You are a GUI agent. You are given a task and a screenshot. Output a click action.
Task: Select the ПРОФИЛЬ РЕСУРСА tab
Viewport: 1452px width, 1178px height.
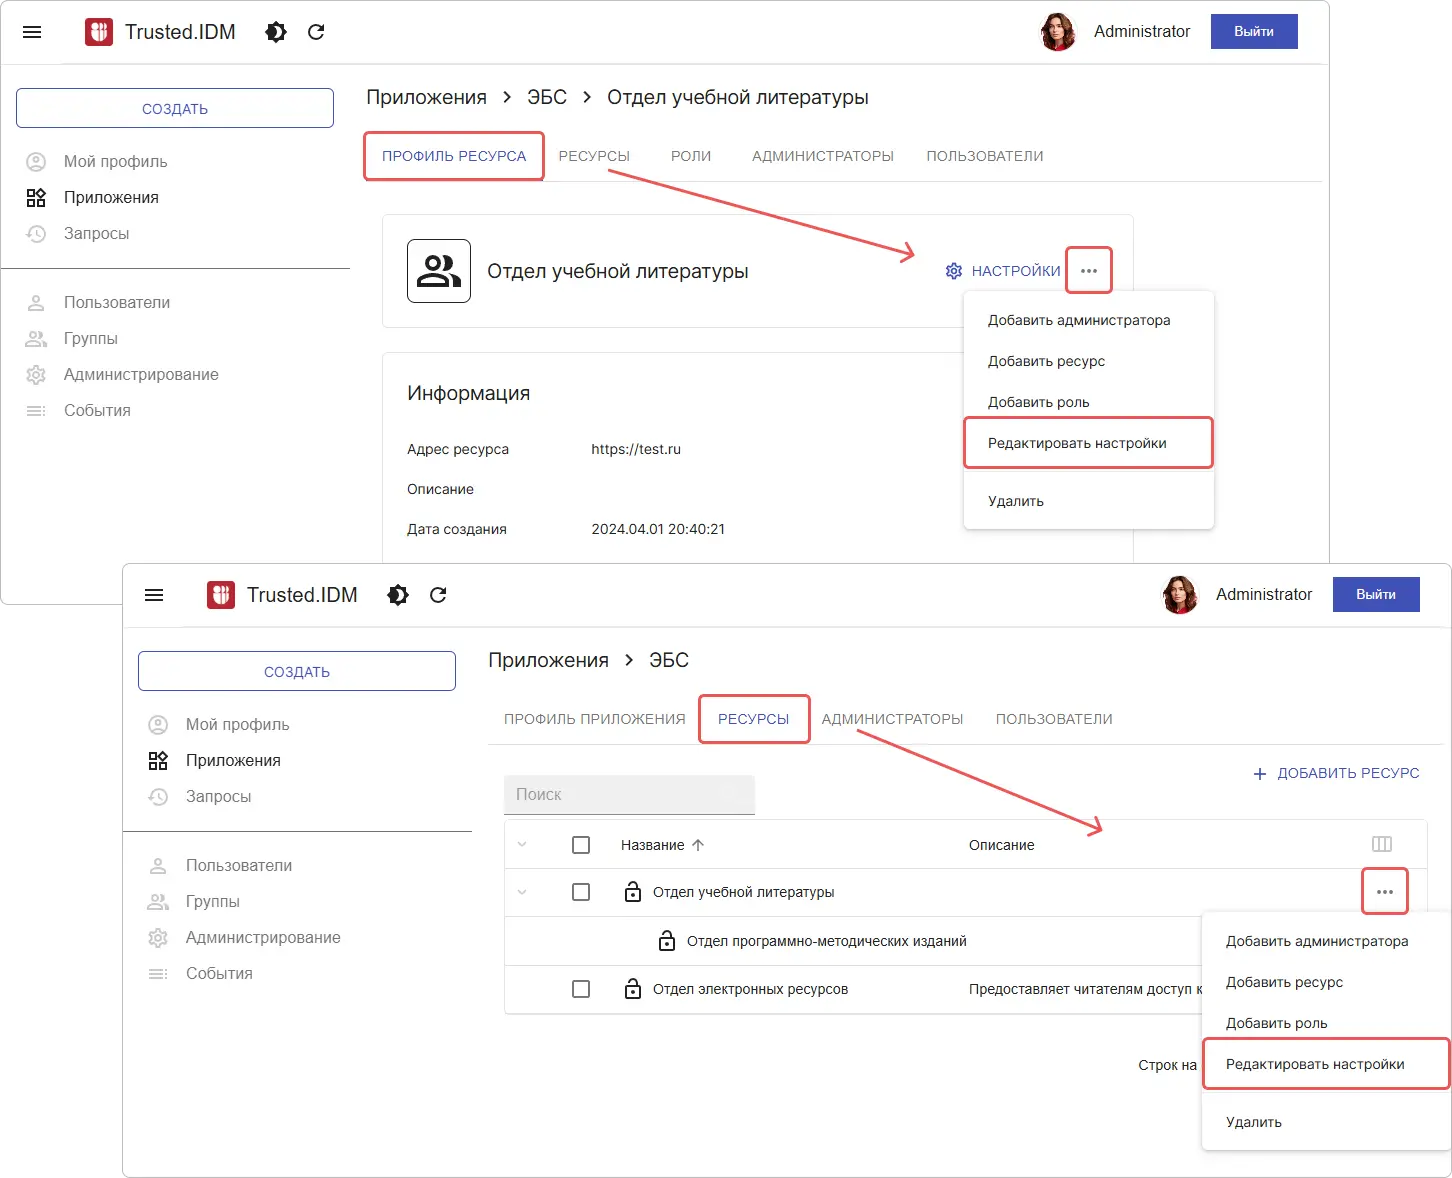click(454, 156)
